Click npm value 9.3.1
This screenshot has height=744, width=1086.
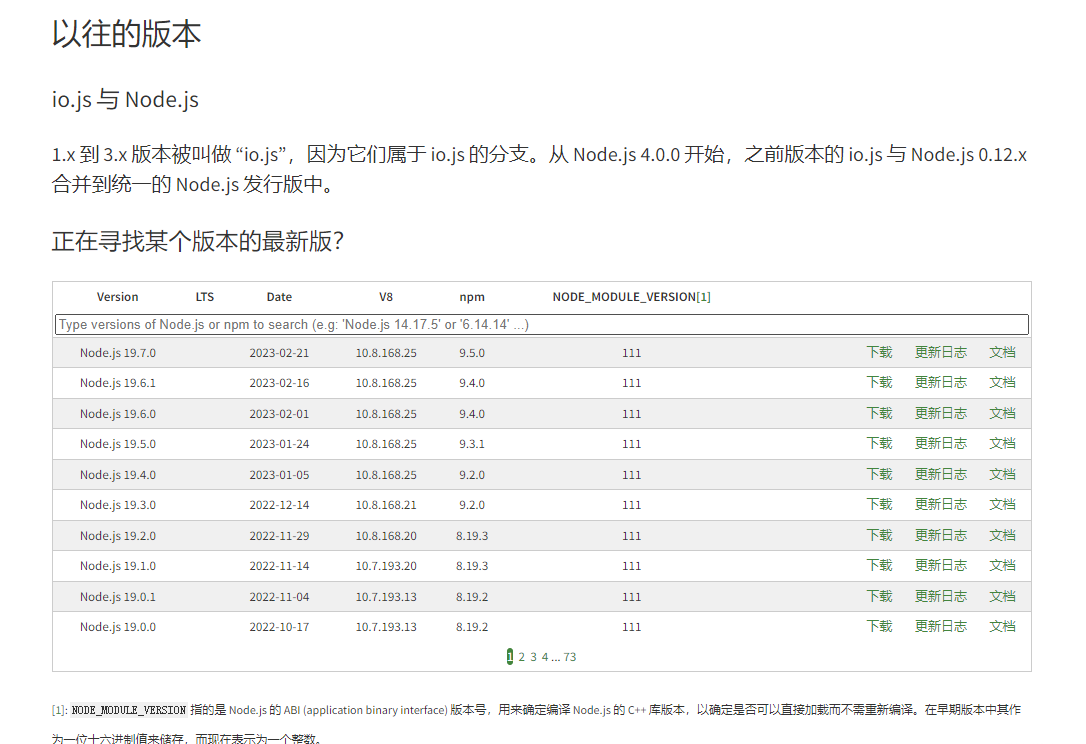click(472, 444)
